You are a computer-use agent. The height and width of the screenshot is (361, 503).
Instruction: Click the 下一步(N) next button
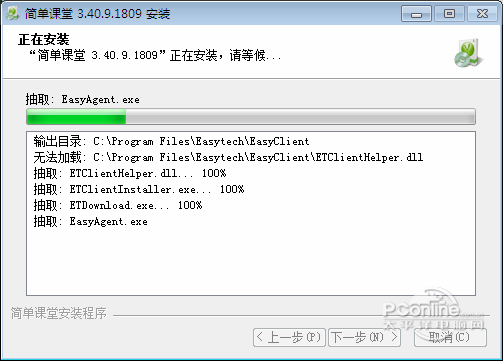(x=364, y=337)
